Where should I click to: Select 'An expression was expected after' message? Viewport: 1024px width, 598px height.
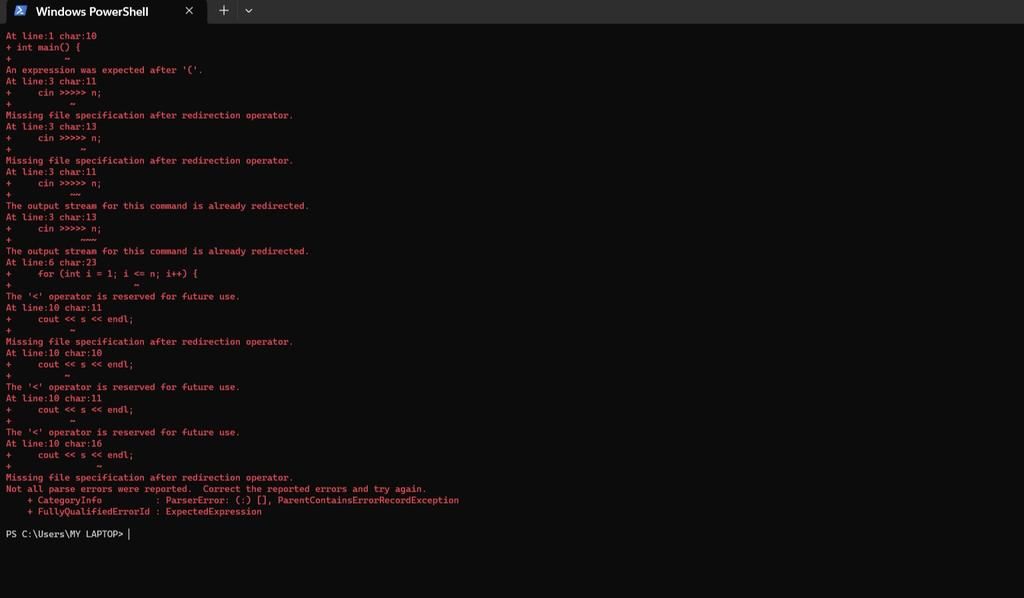coord(100,69)
